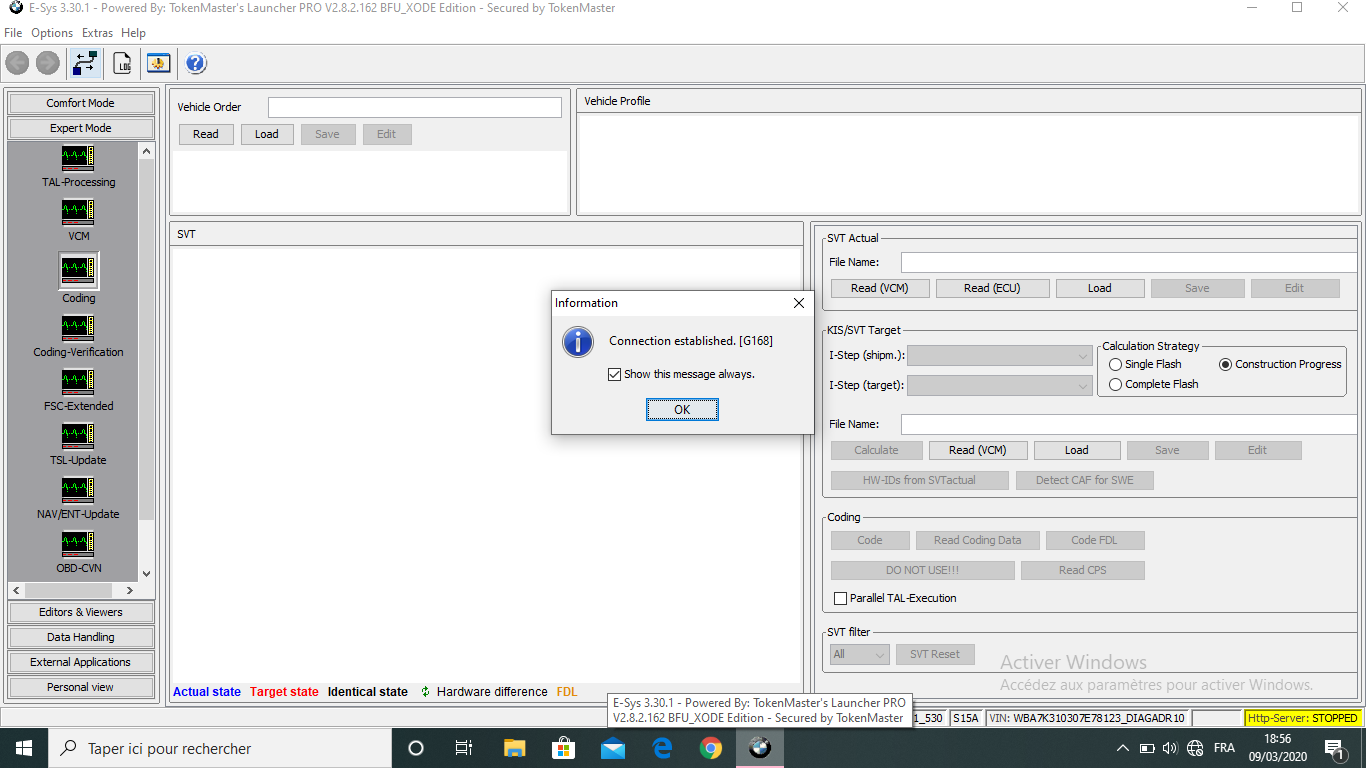The height and width of the screenshot is (768, 1366).
Task: Select the Coding module icon
Action: (78, 270)
